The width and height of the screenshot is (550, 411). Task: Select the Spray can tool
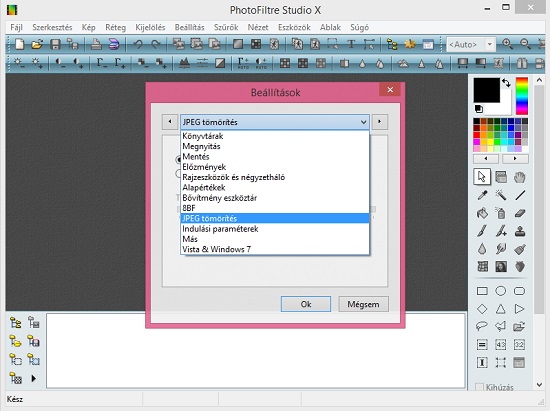click(x=501, y=213)
